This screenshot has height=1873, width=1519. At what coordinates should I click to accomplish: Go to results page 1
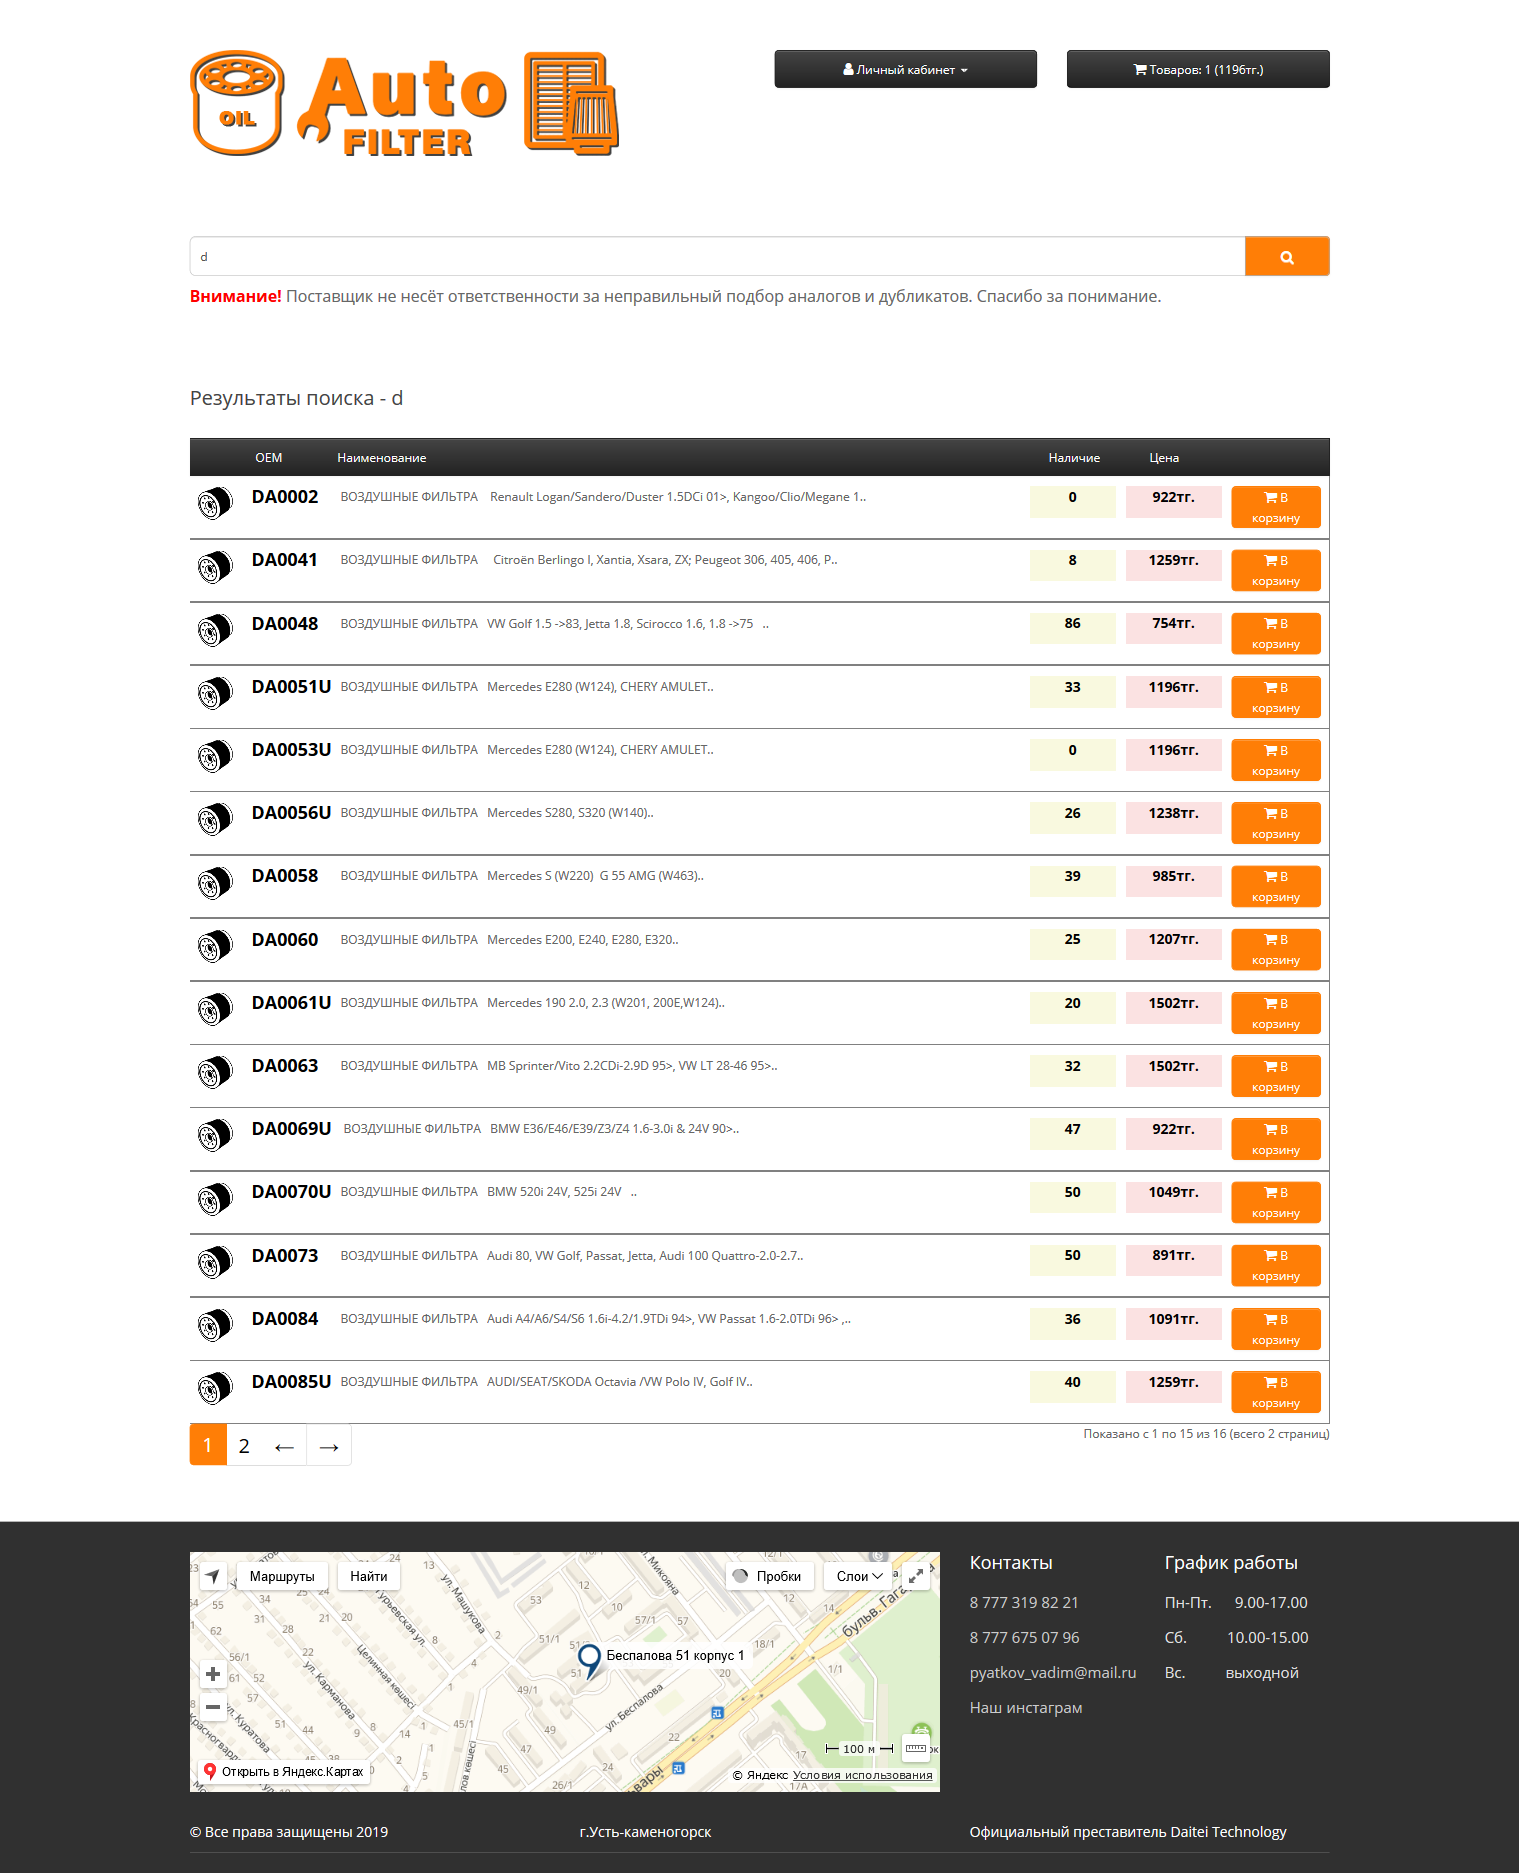pyautogui.click(x=208, y=1445)
